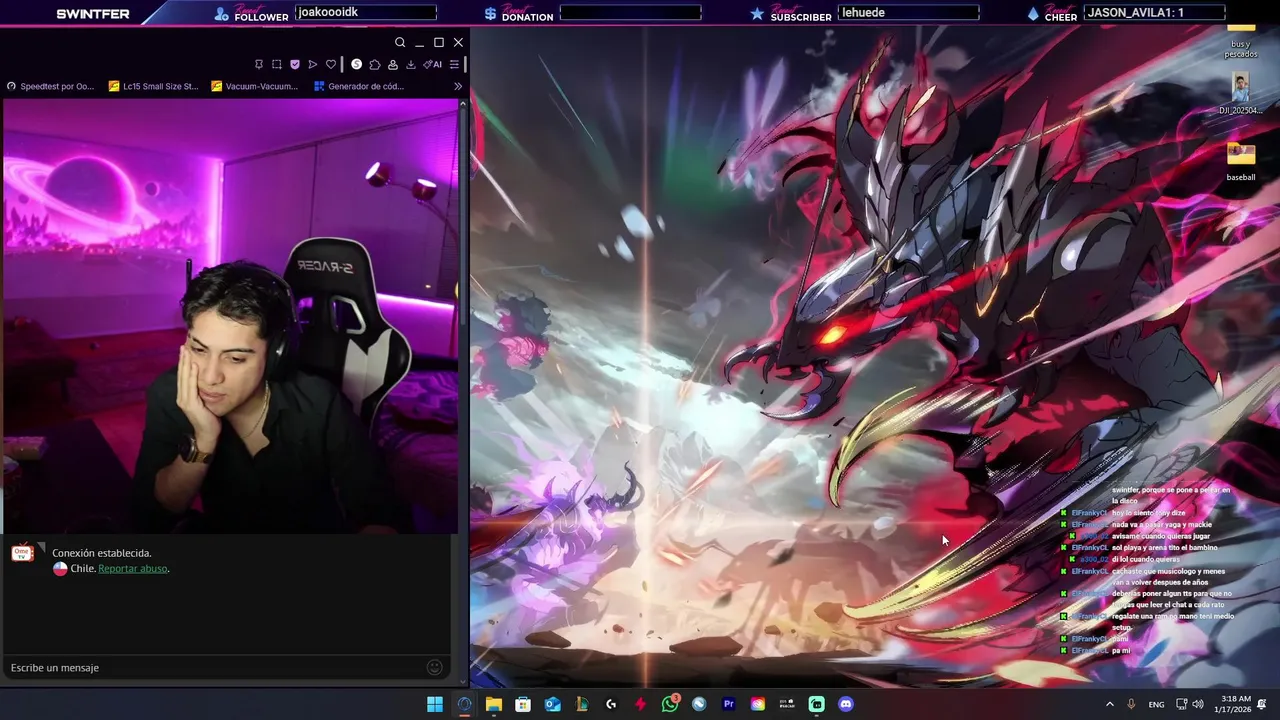Click the Ome TV logo in chat
This screenshot has width=1280, height=720.
click(22, 553)
